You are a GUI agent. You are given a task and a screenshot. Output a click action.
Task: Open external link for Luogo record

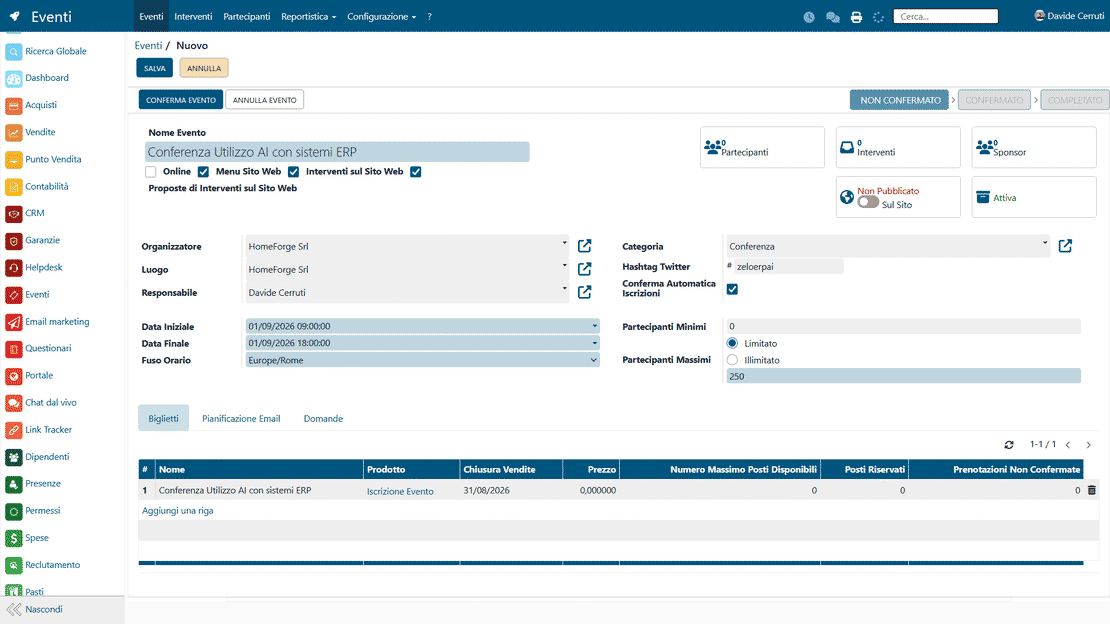585,269
